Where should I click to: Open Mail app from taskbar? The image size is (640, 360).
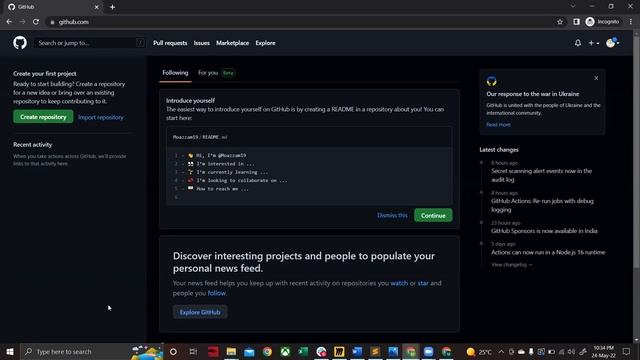point(249,351)
